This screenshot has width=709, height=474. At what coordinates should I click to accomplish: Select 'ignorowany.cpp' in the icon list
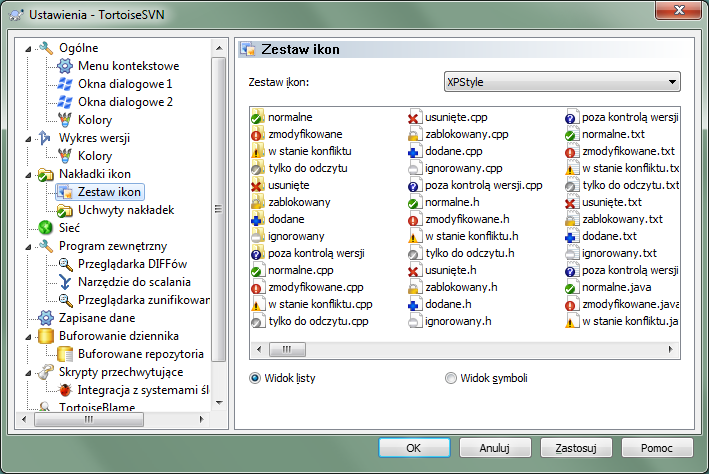click(x=463, y=168)
